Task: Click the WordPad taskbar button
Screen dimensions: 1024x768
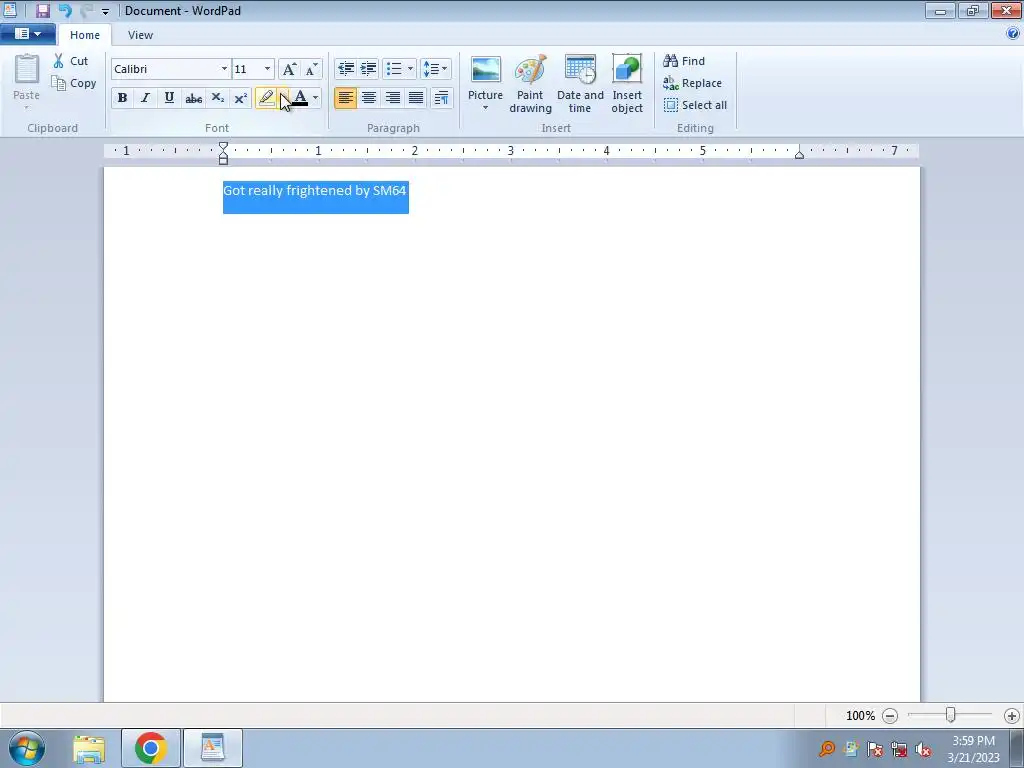Action: (213, 748)
